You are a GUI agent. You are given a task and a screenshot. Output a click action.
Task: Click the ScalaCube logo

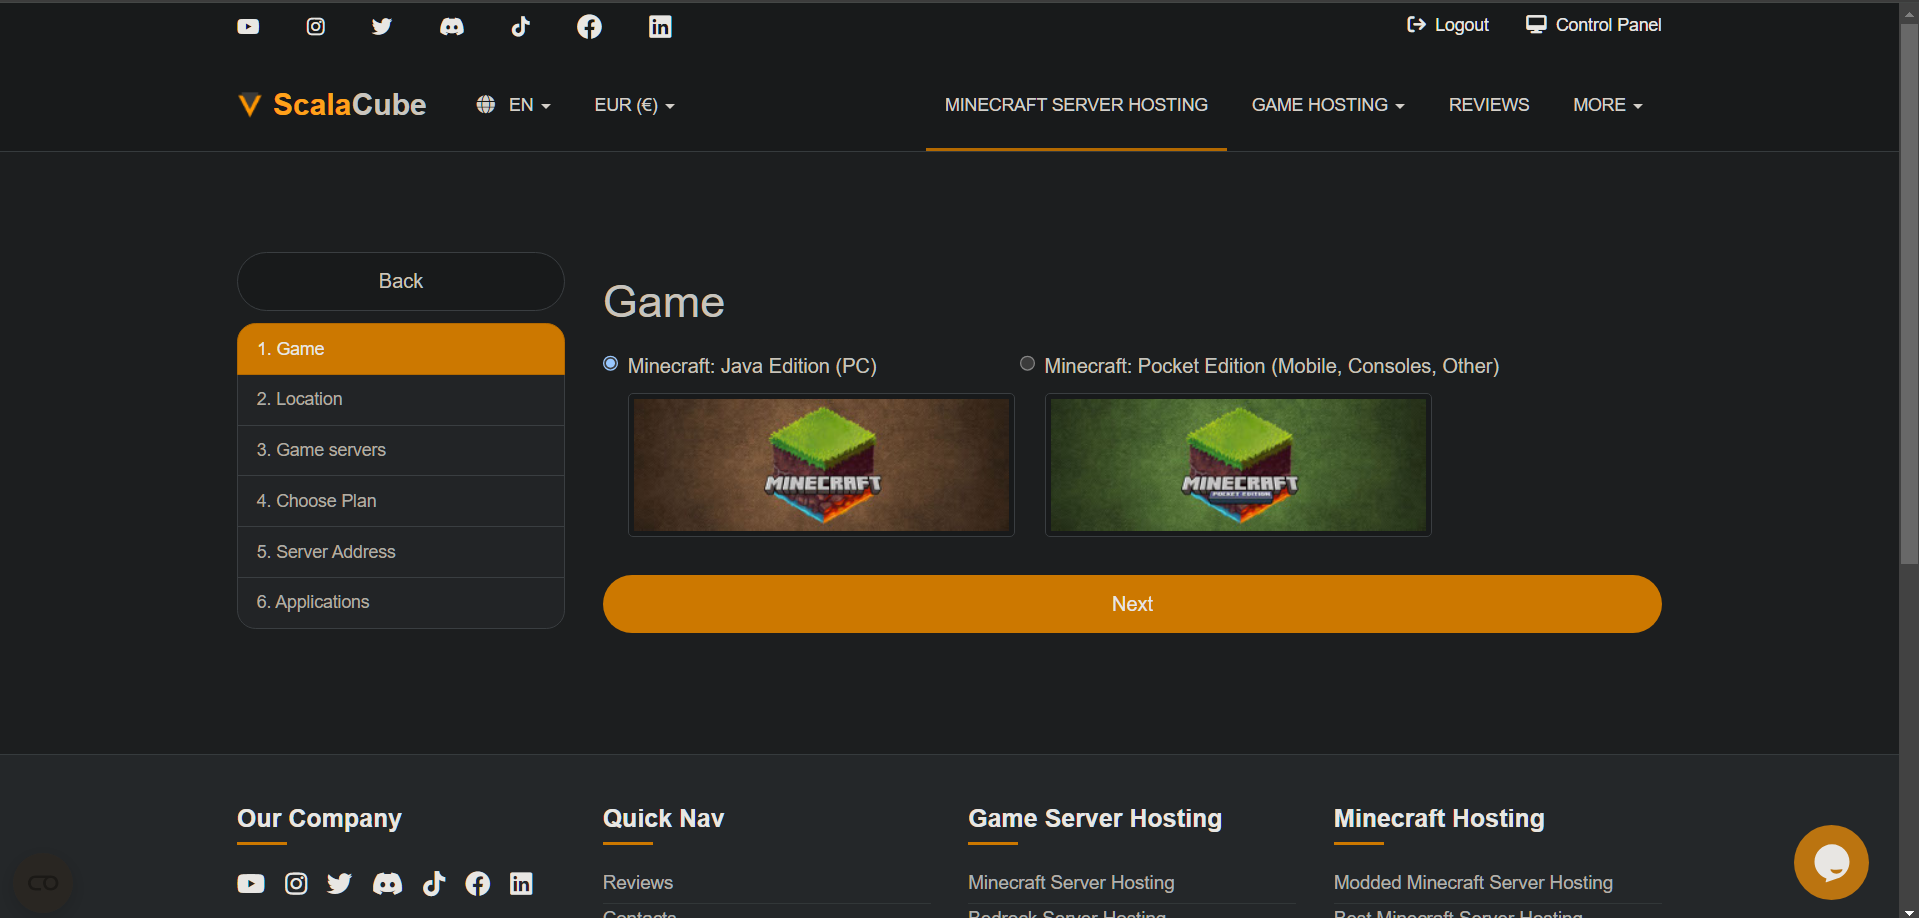coord(332,105)
